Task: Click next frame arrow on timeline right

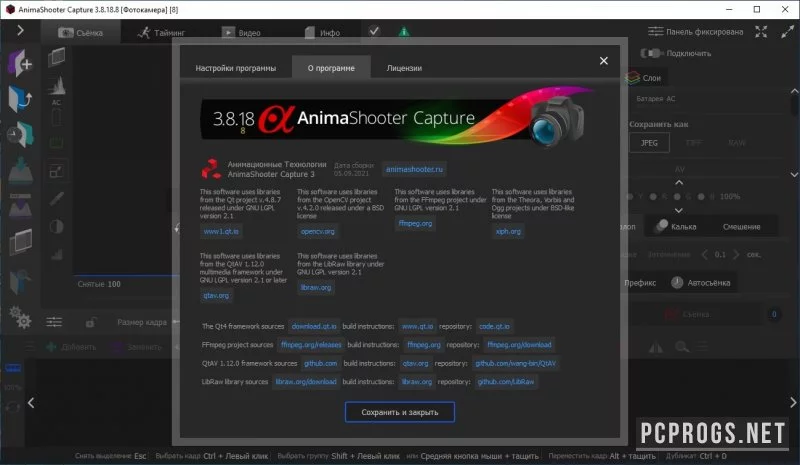Action: 793,402
